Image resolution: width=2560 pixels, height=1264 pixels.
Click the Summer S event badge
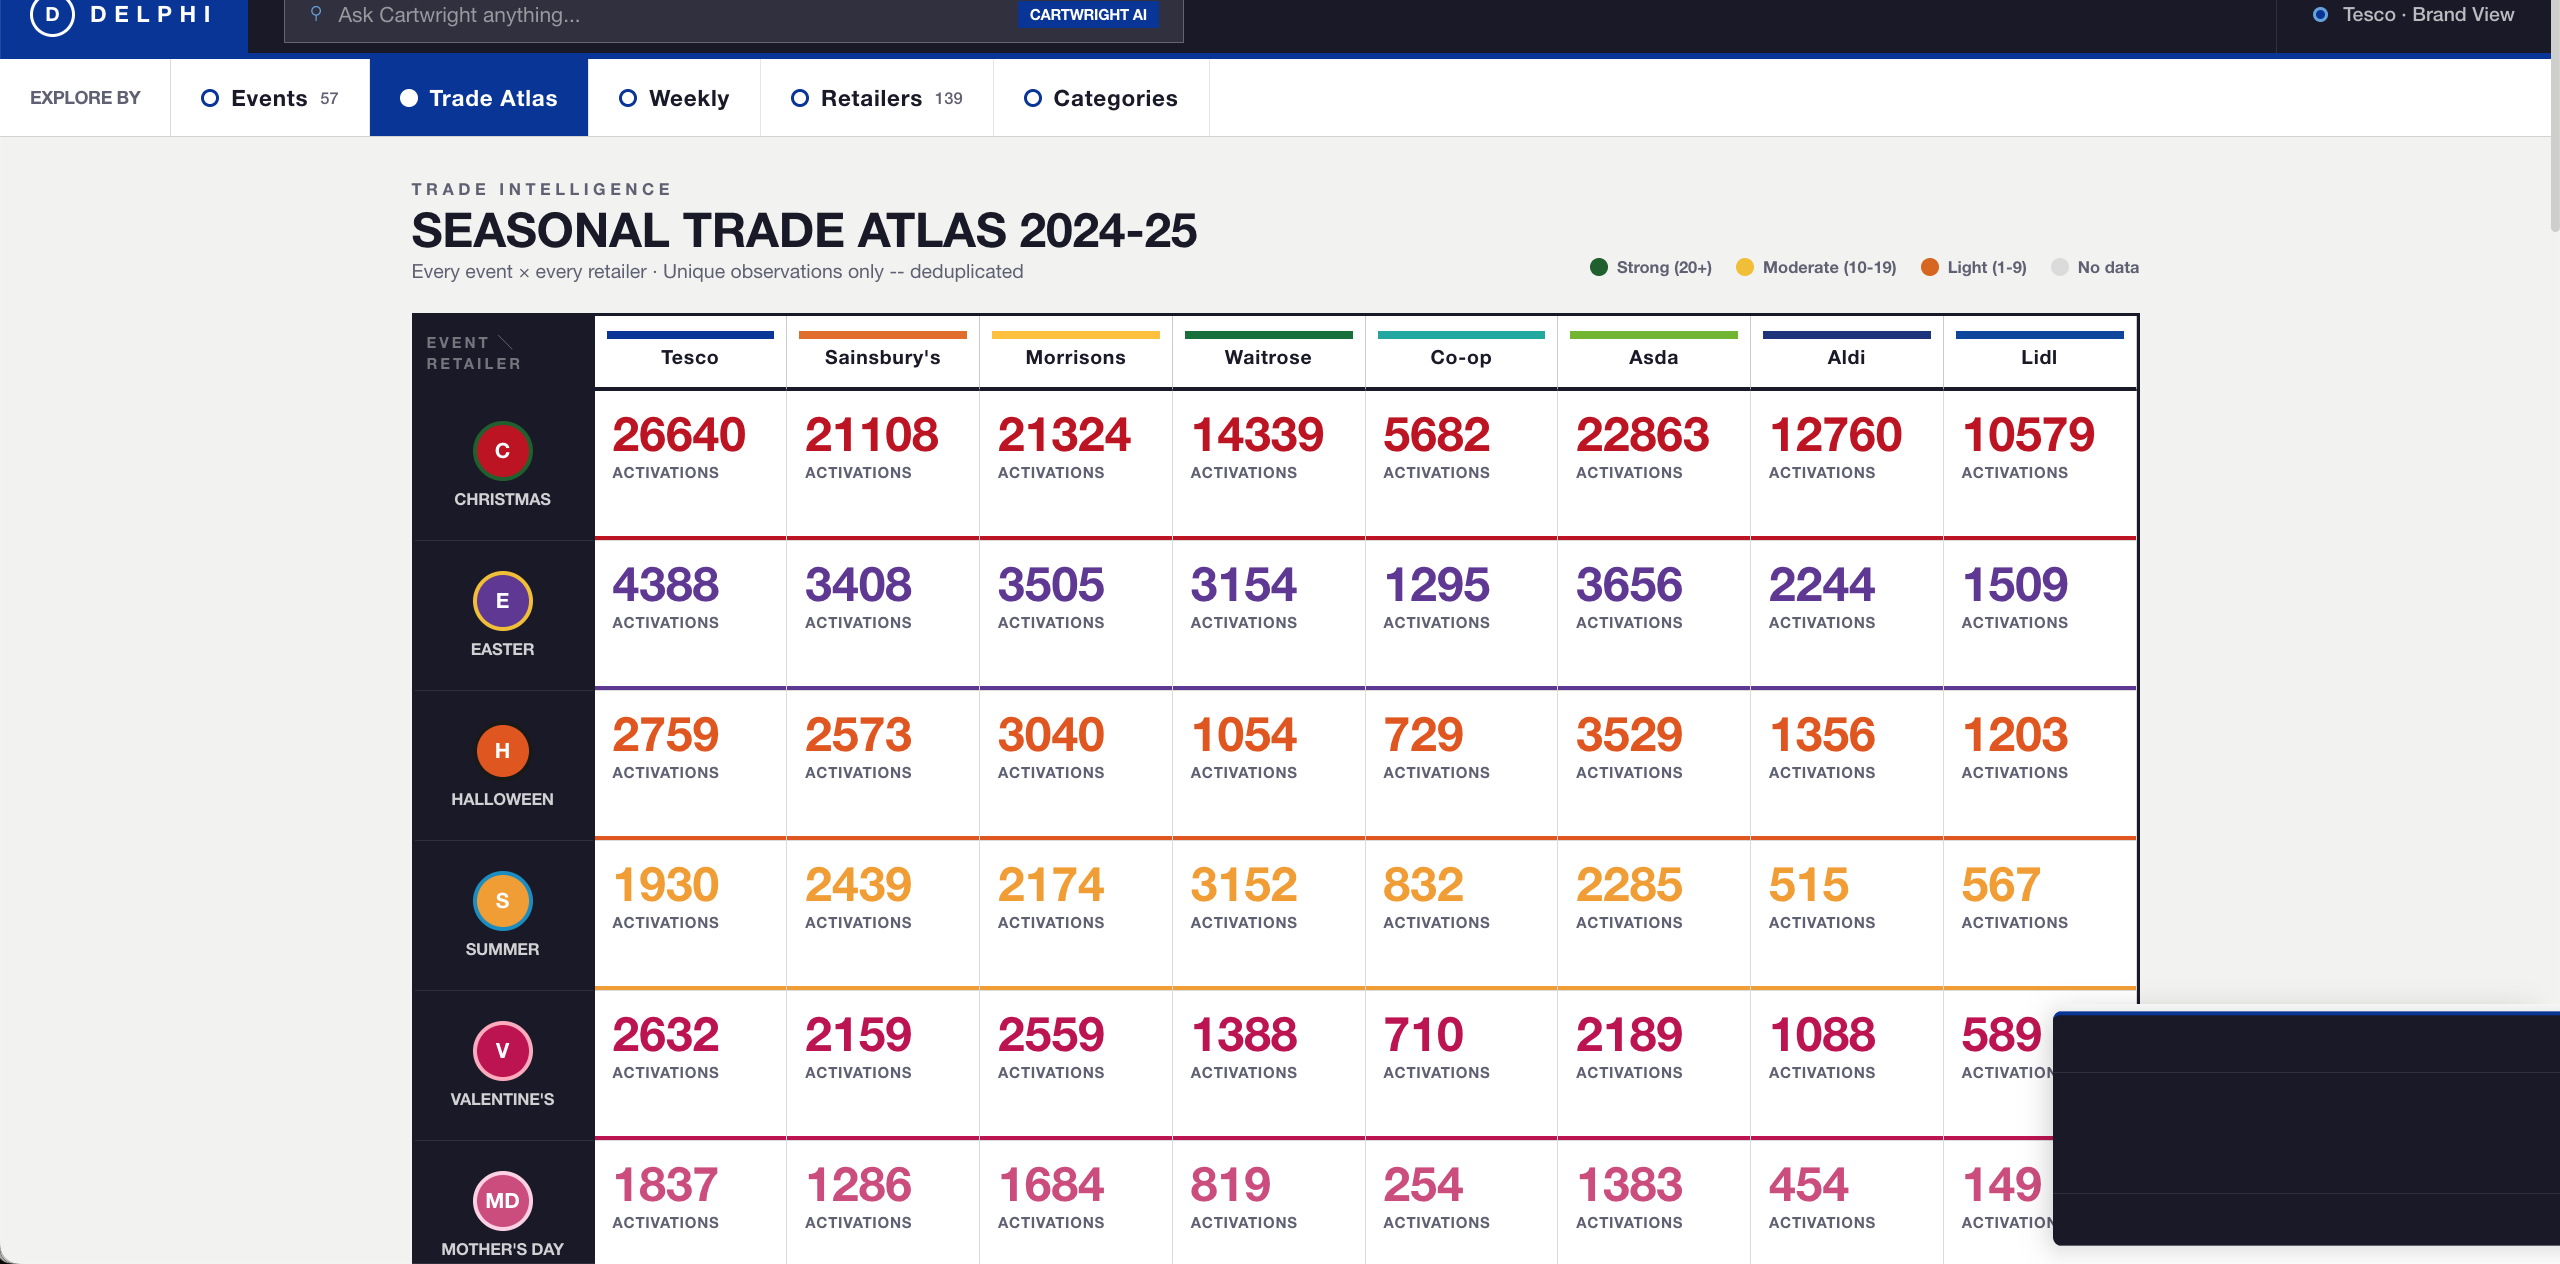pyautogui.click(x=502, y=901)
